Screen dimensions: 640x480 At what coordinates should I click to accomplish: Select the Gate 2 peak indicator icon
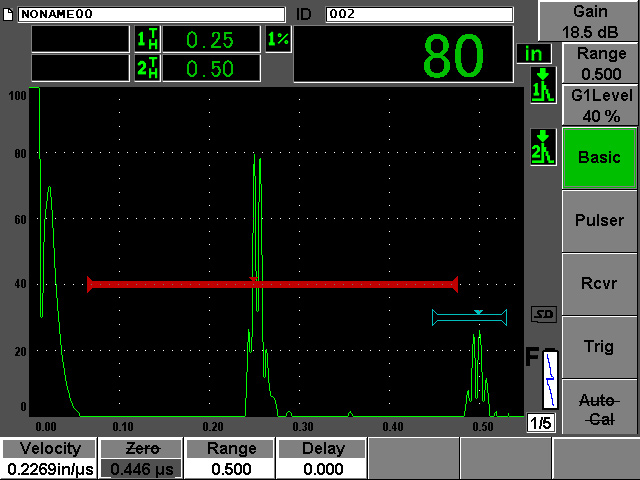tap(541, 146)
